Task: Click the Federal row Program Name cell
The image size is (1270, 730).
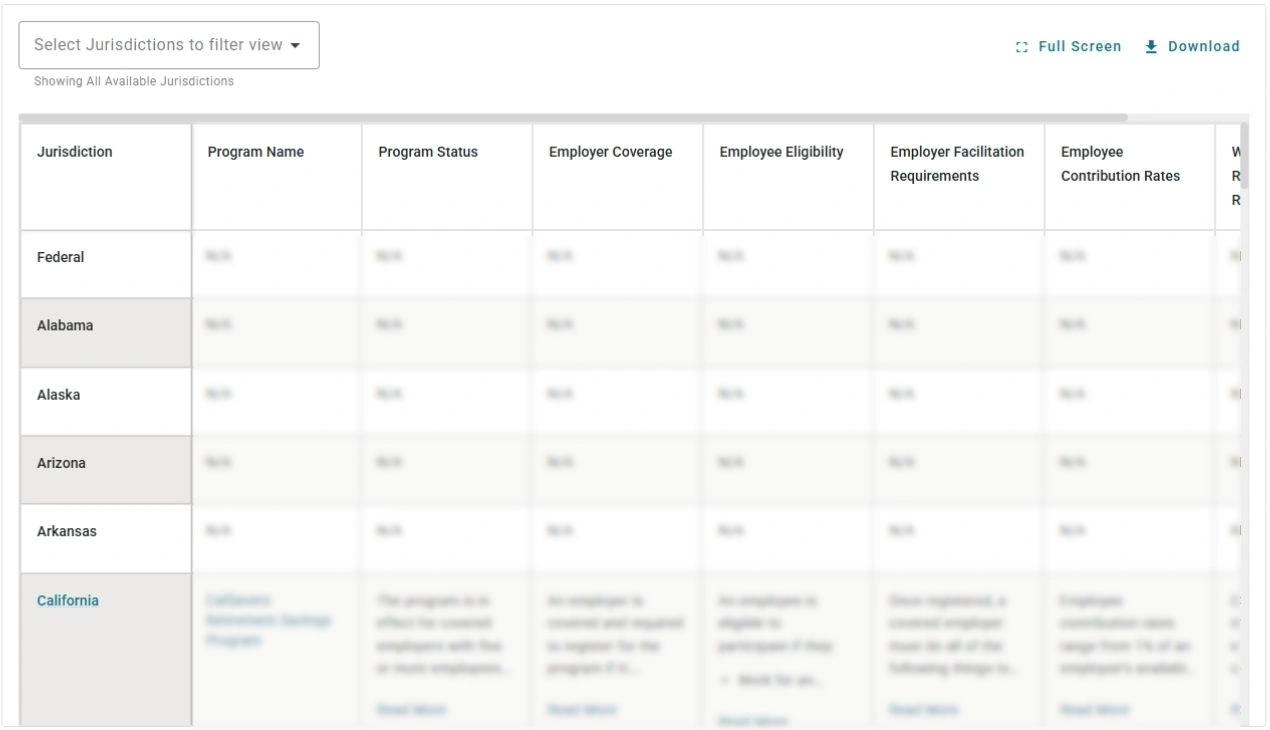Action: click(x=277, y=264)
